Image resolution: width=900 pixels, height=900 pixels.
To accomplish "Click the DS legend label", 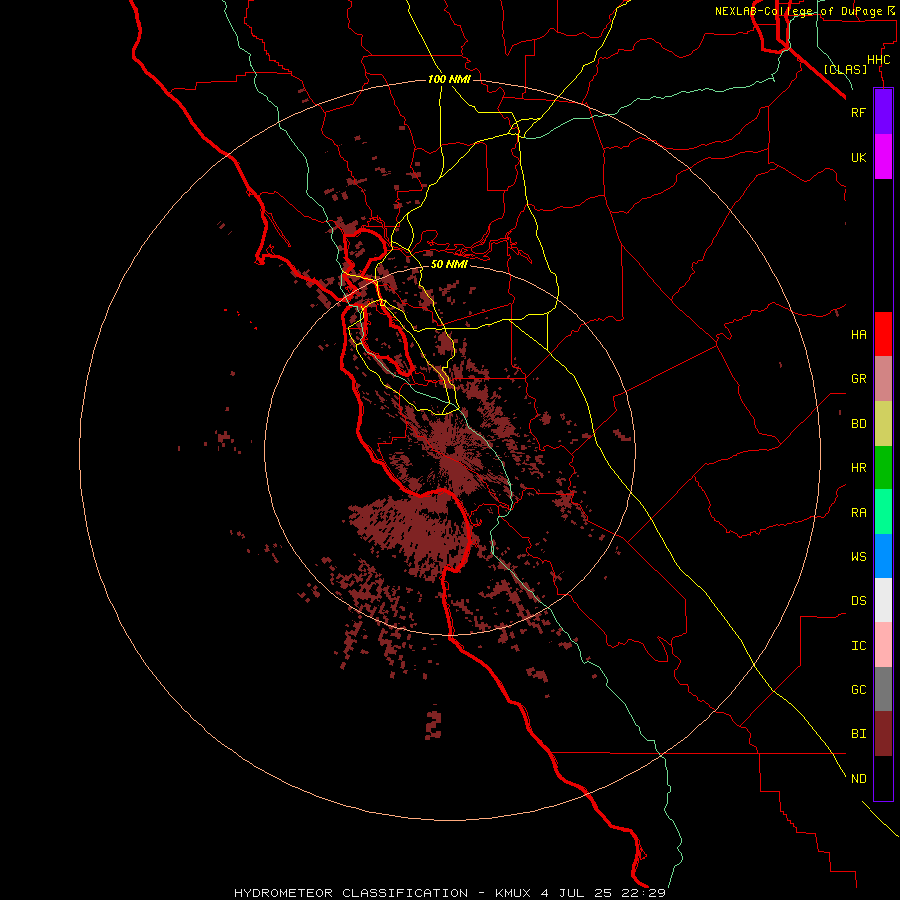I will tap(858, 601).
